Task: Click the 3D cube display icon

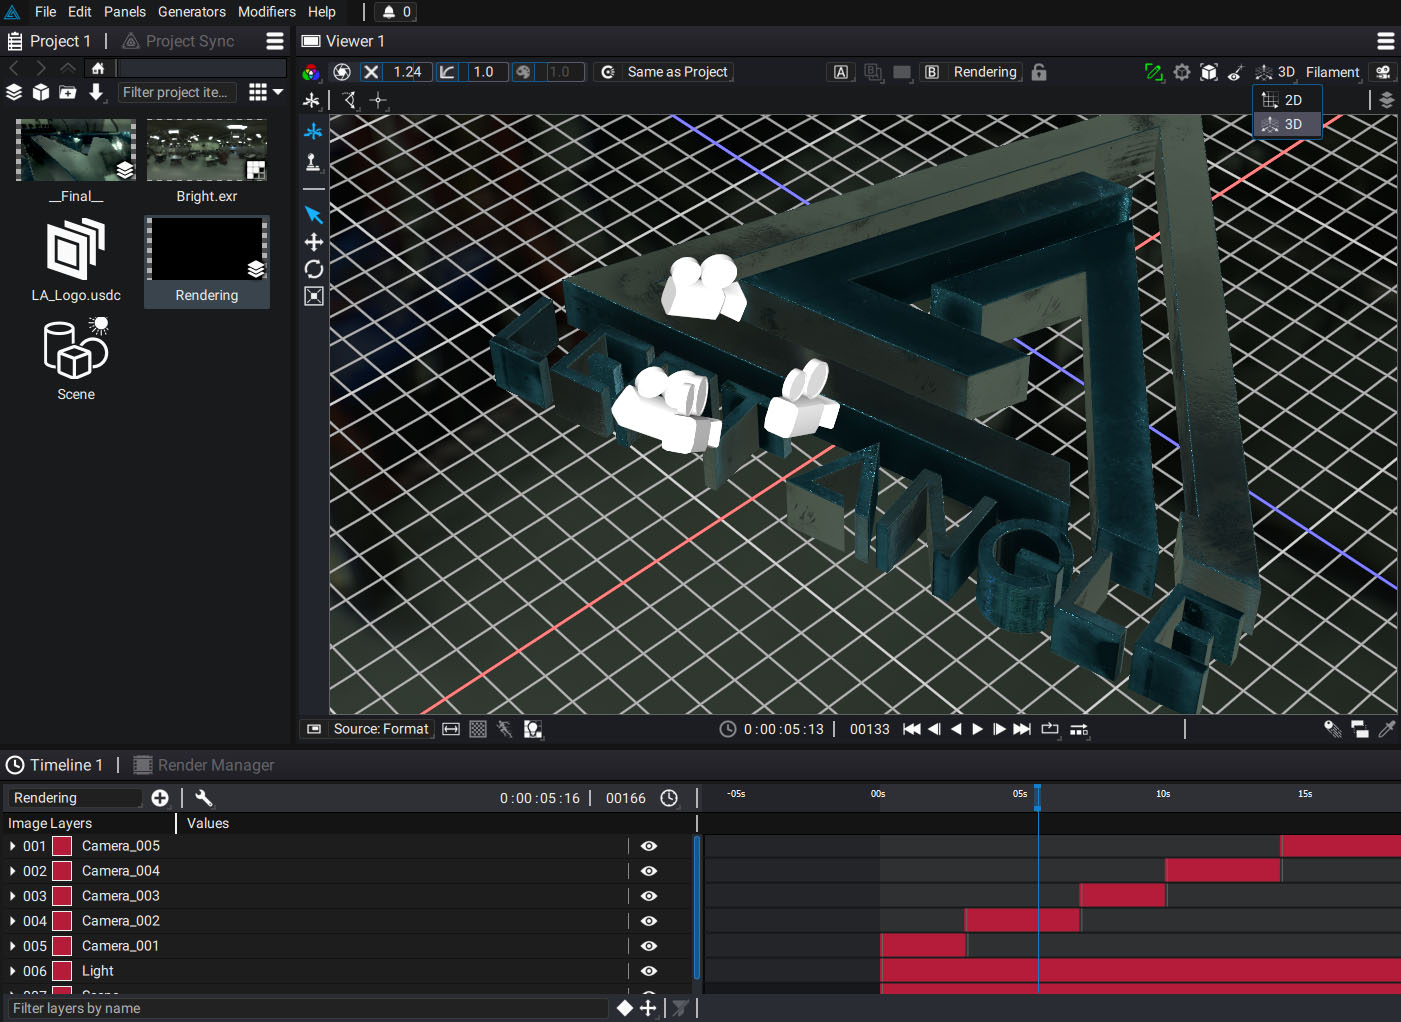Action: (1209, 72)
